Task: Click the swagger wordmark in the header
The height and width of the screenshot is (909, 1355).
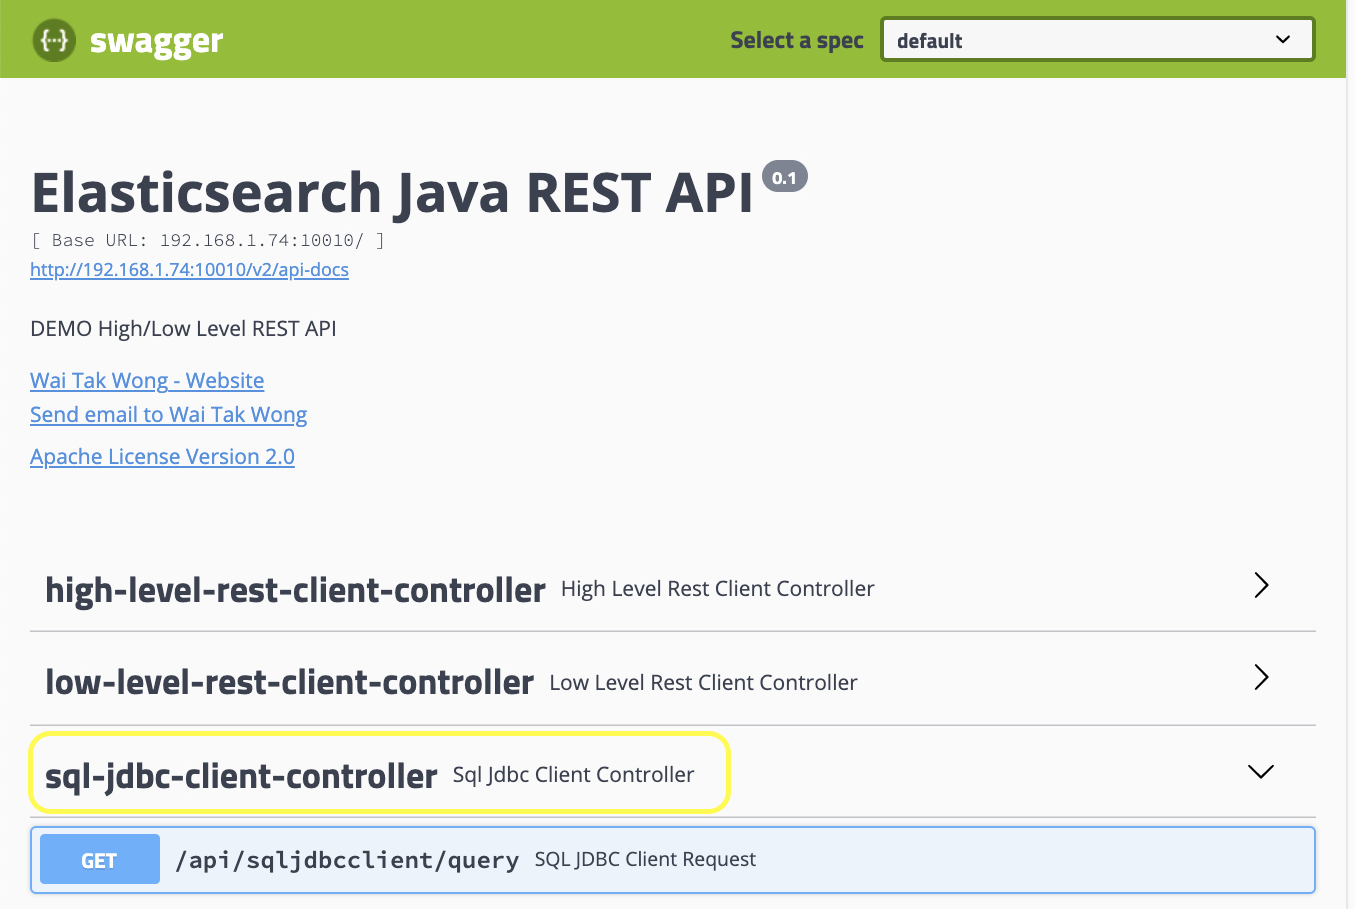Action: (x=156, y=40)
